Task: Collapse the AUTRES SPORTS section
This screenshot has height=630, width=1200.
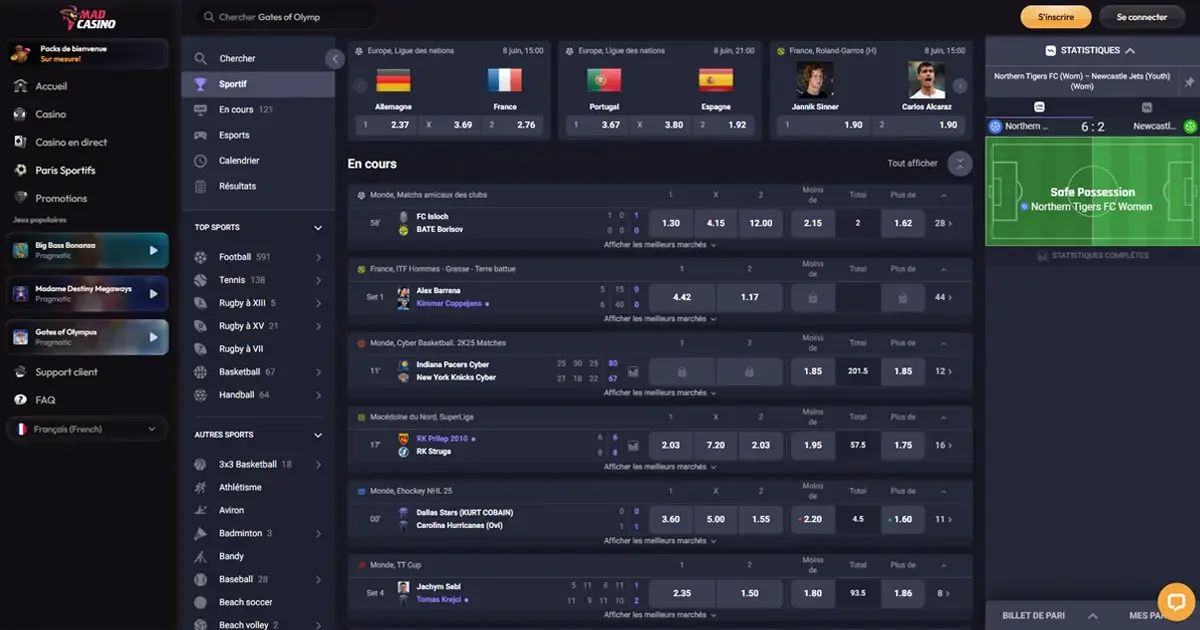Action: click(x=318, y=435)
